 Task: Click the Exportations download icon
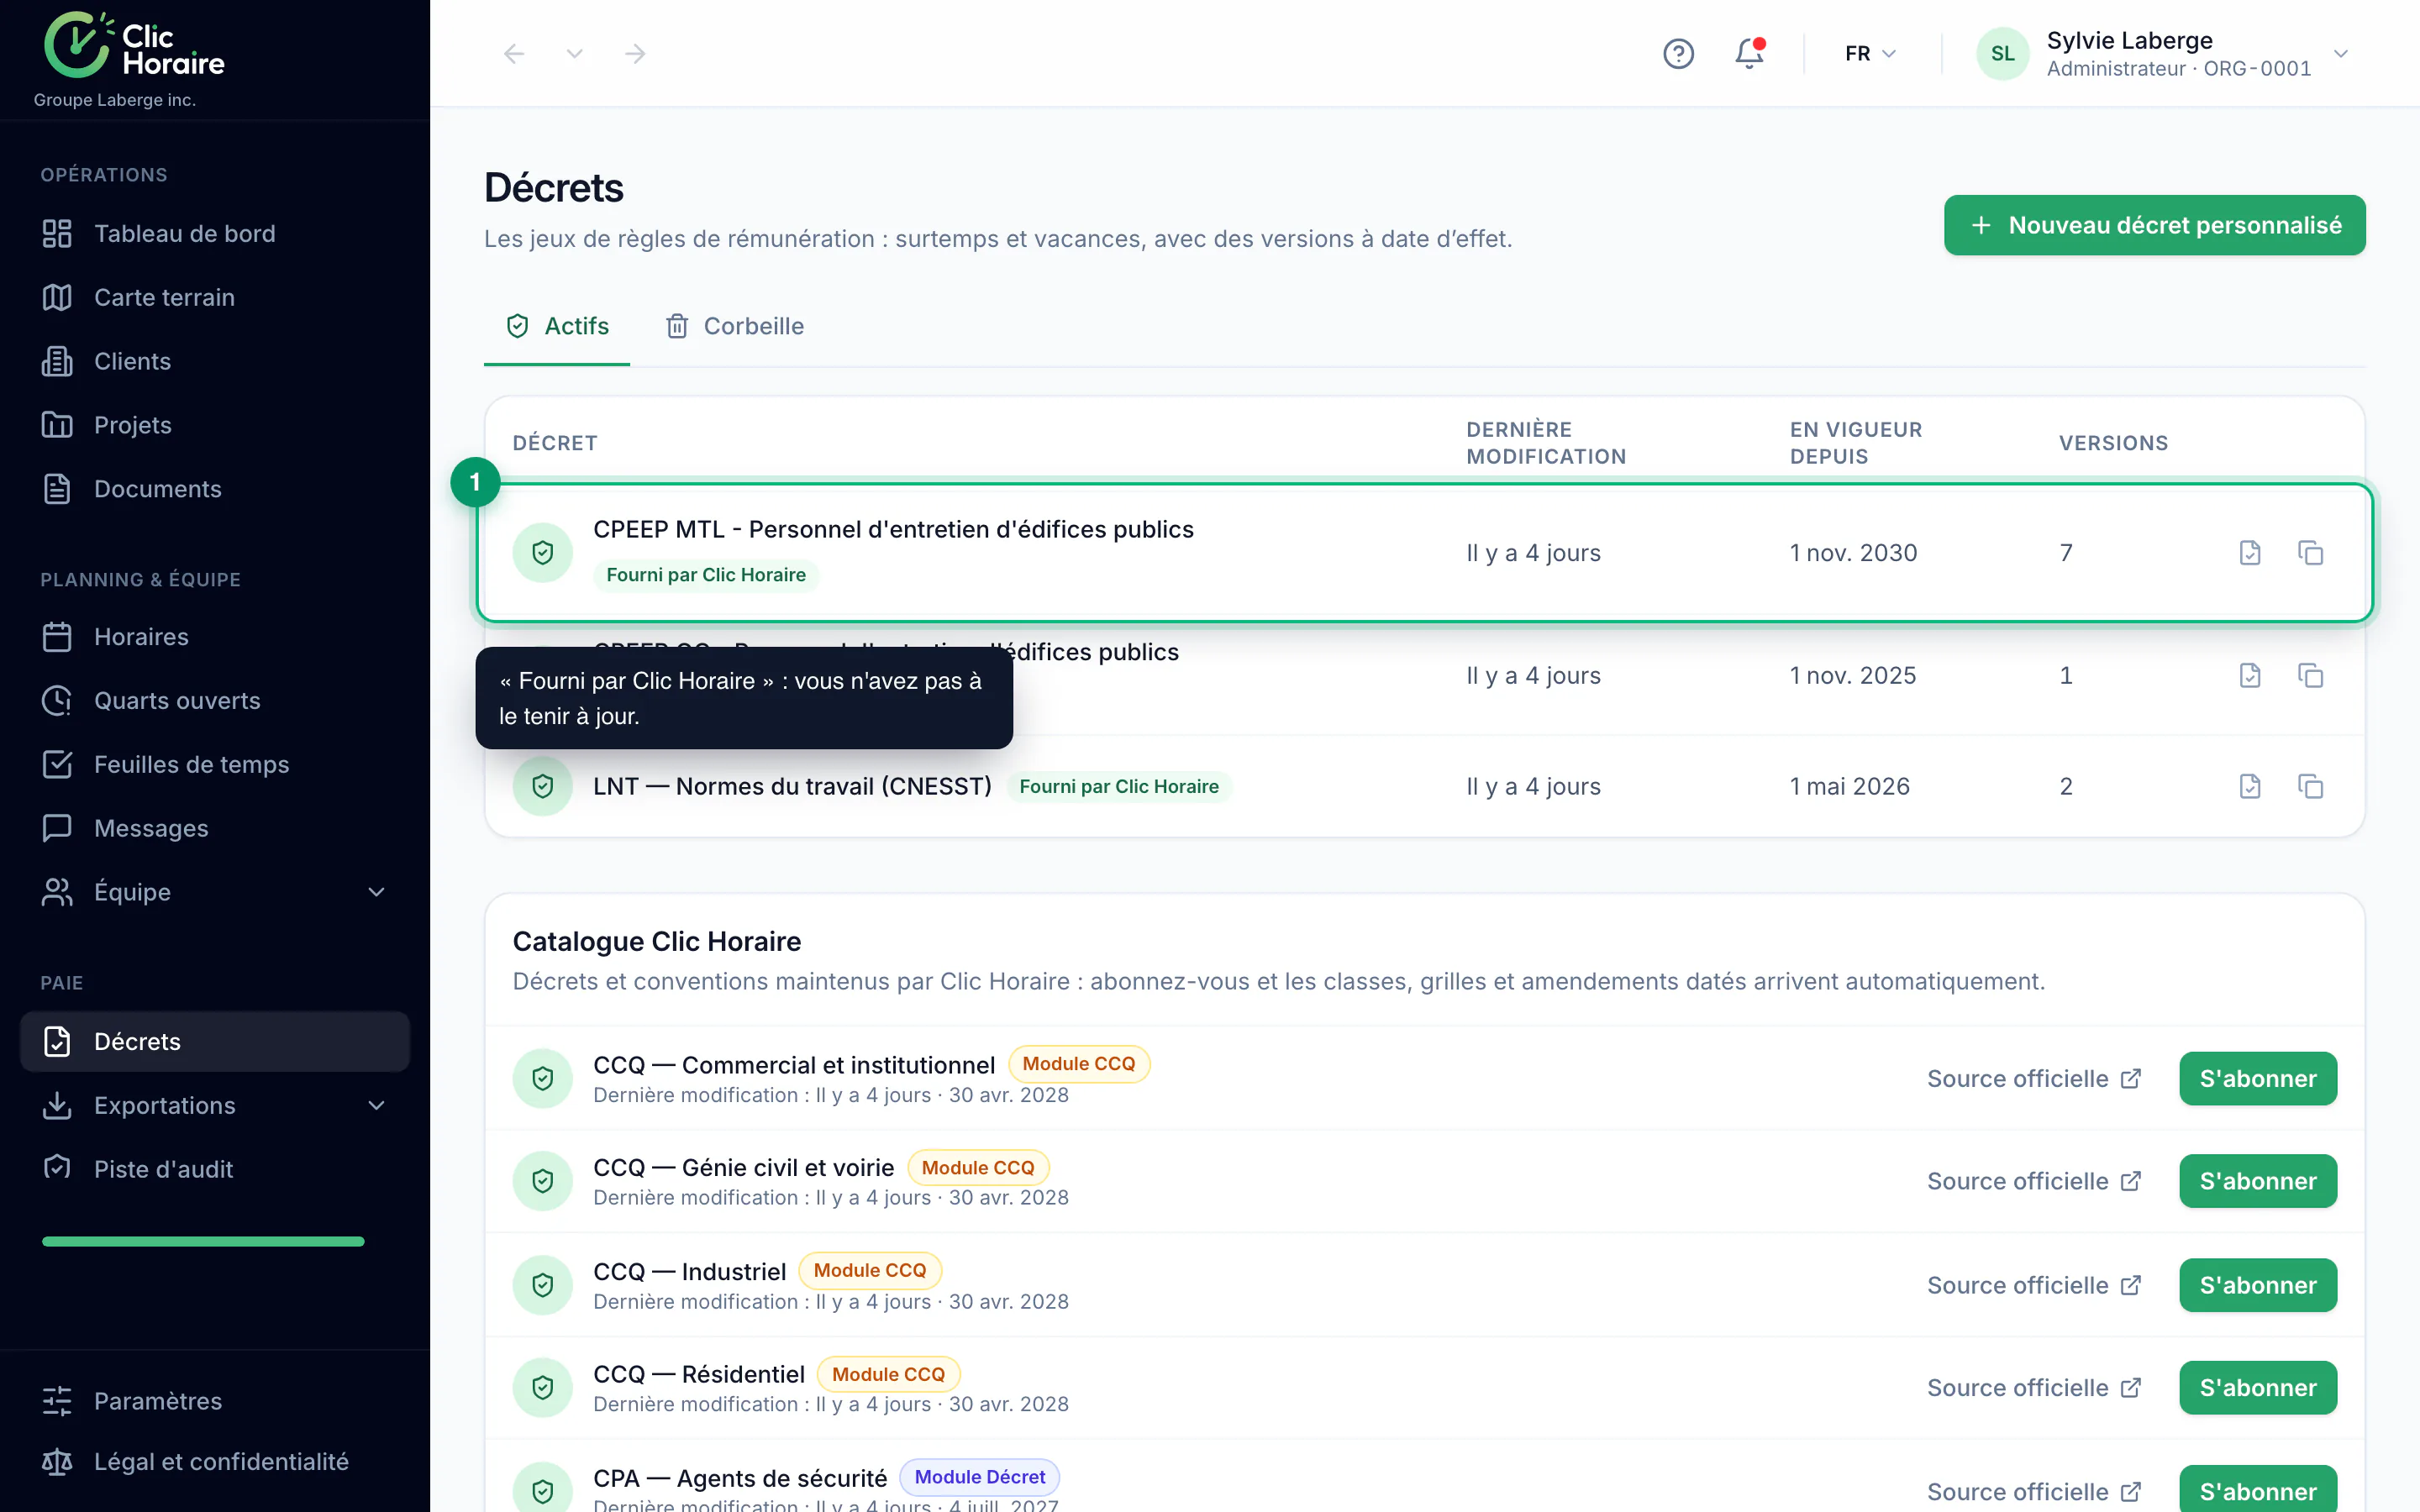(57, 1105)
